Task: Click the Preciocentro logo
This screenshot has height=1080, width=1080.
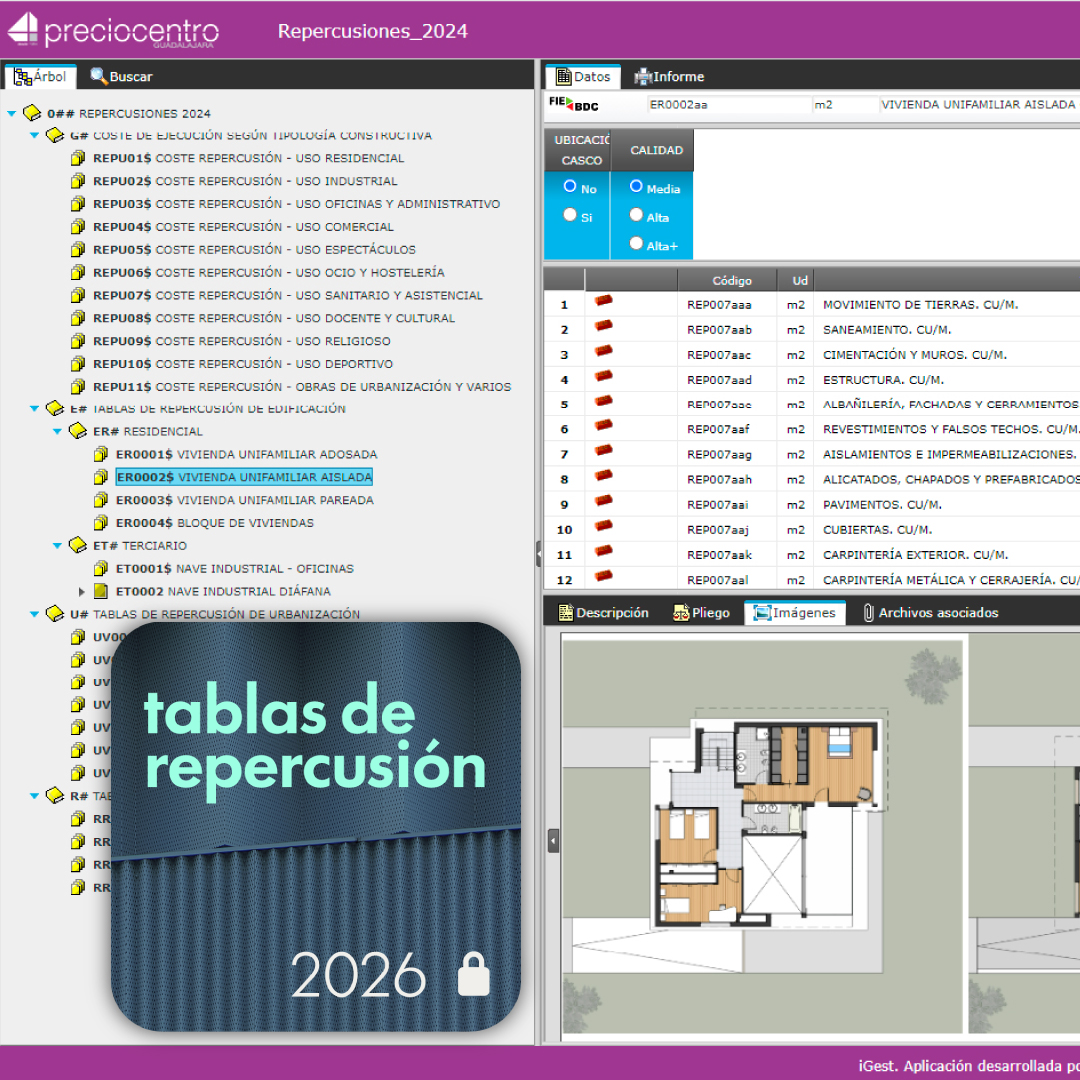Action: 112,30
